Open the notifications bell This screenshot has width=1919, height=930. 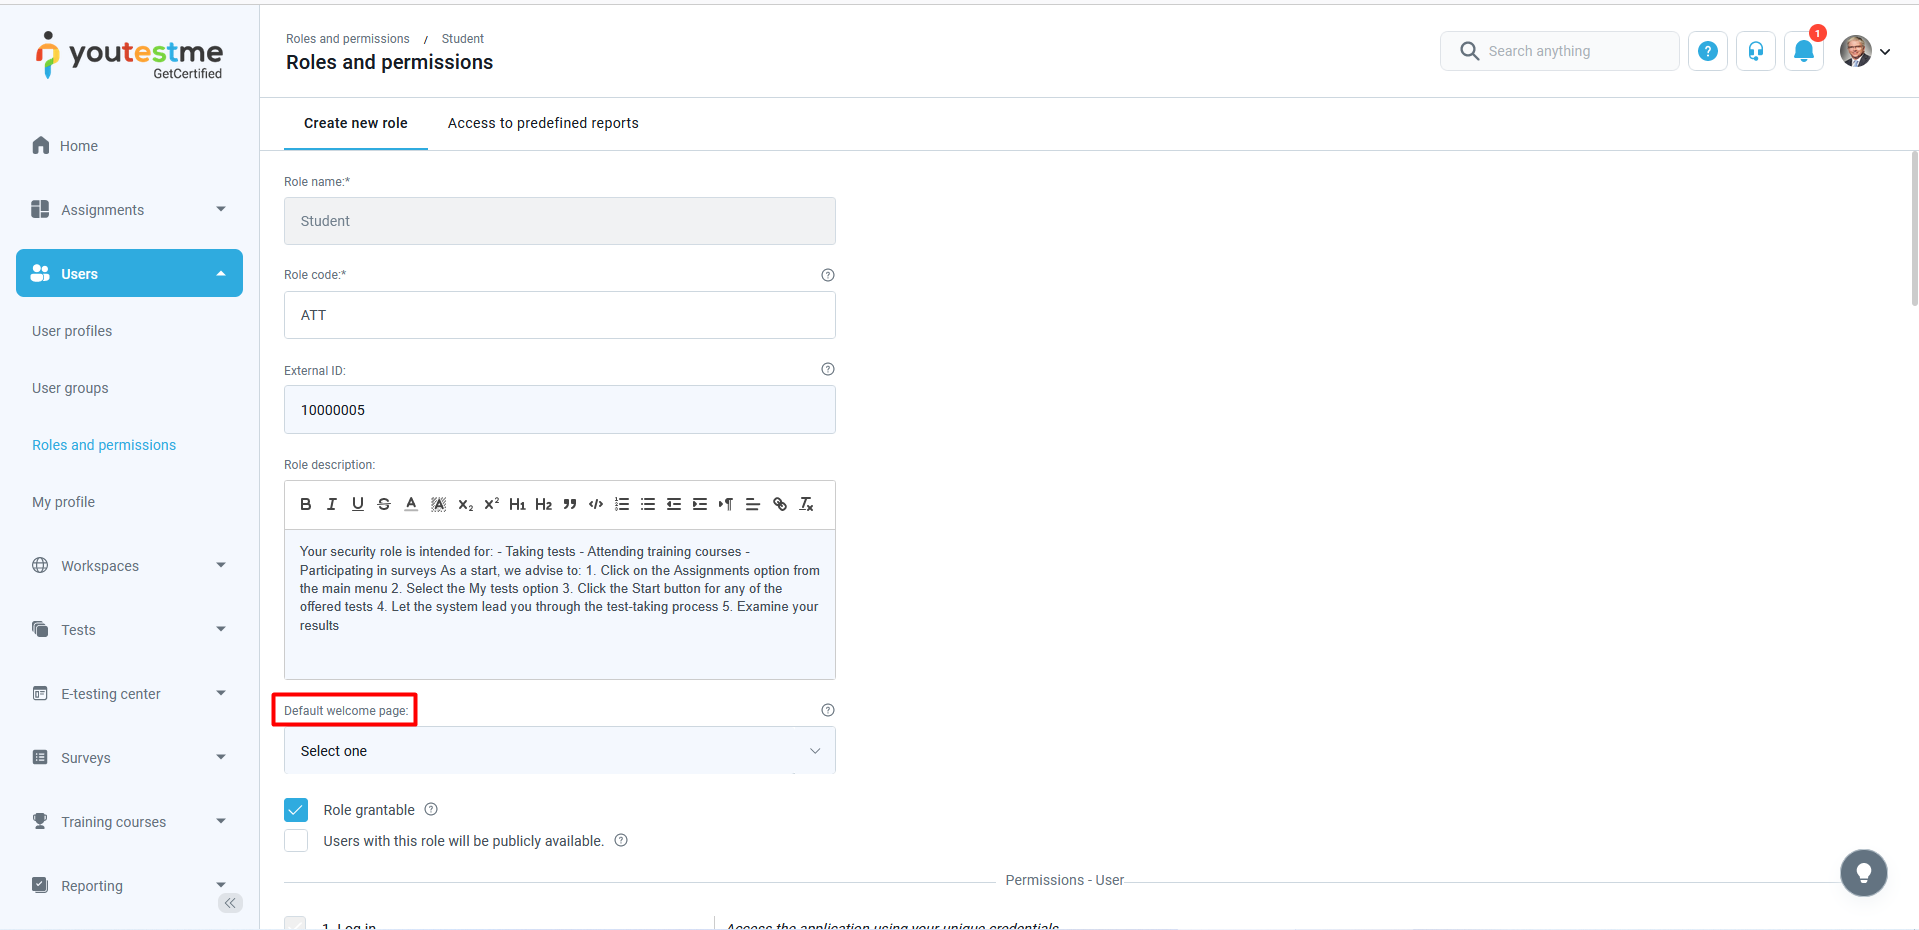1804,51
